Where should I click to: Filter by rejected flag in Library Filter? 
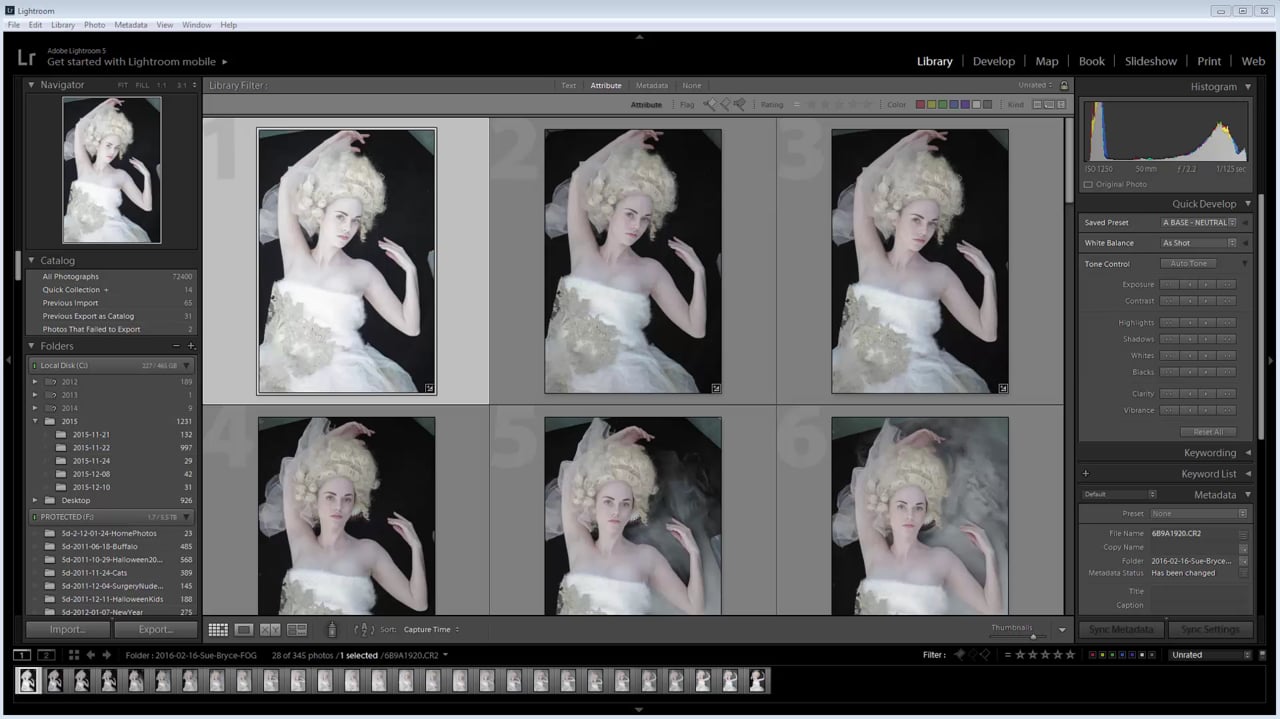pyautogui.click(x=739, y=104)
